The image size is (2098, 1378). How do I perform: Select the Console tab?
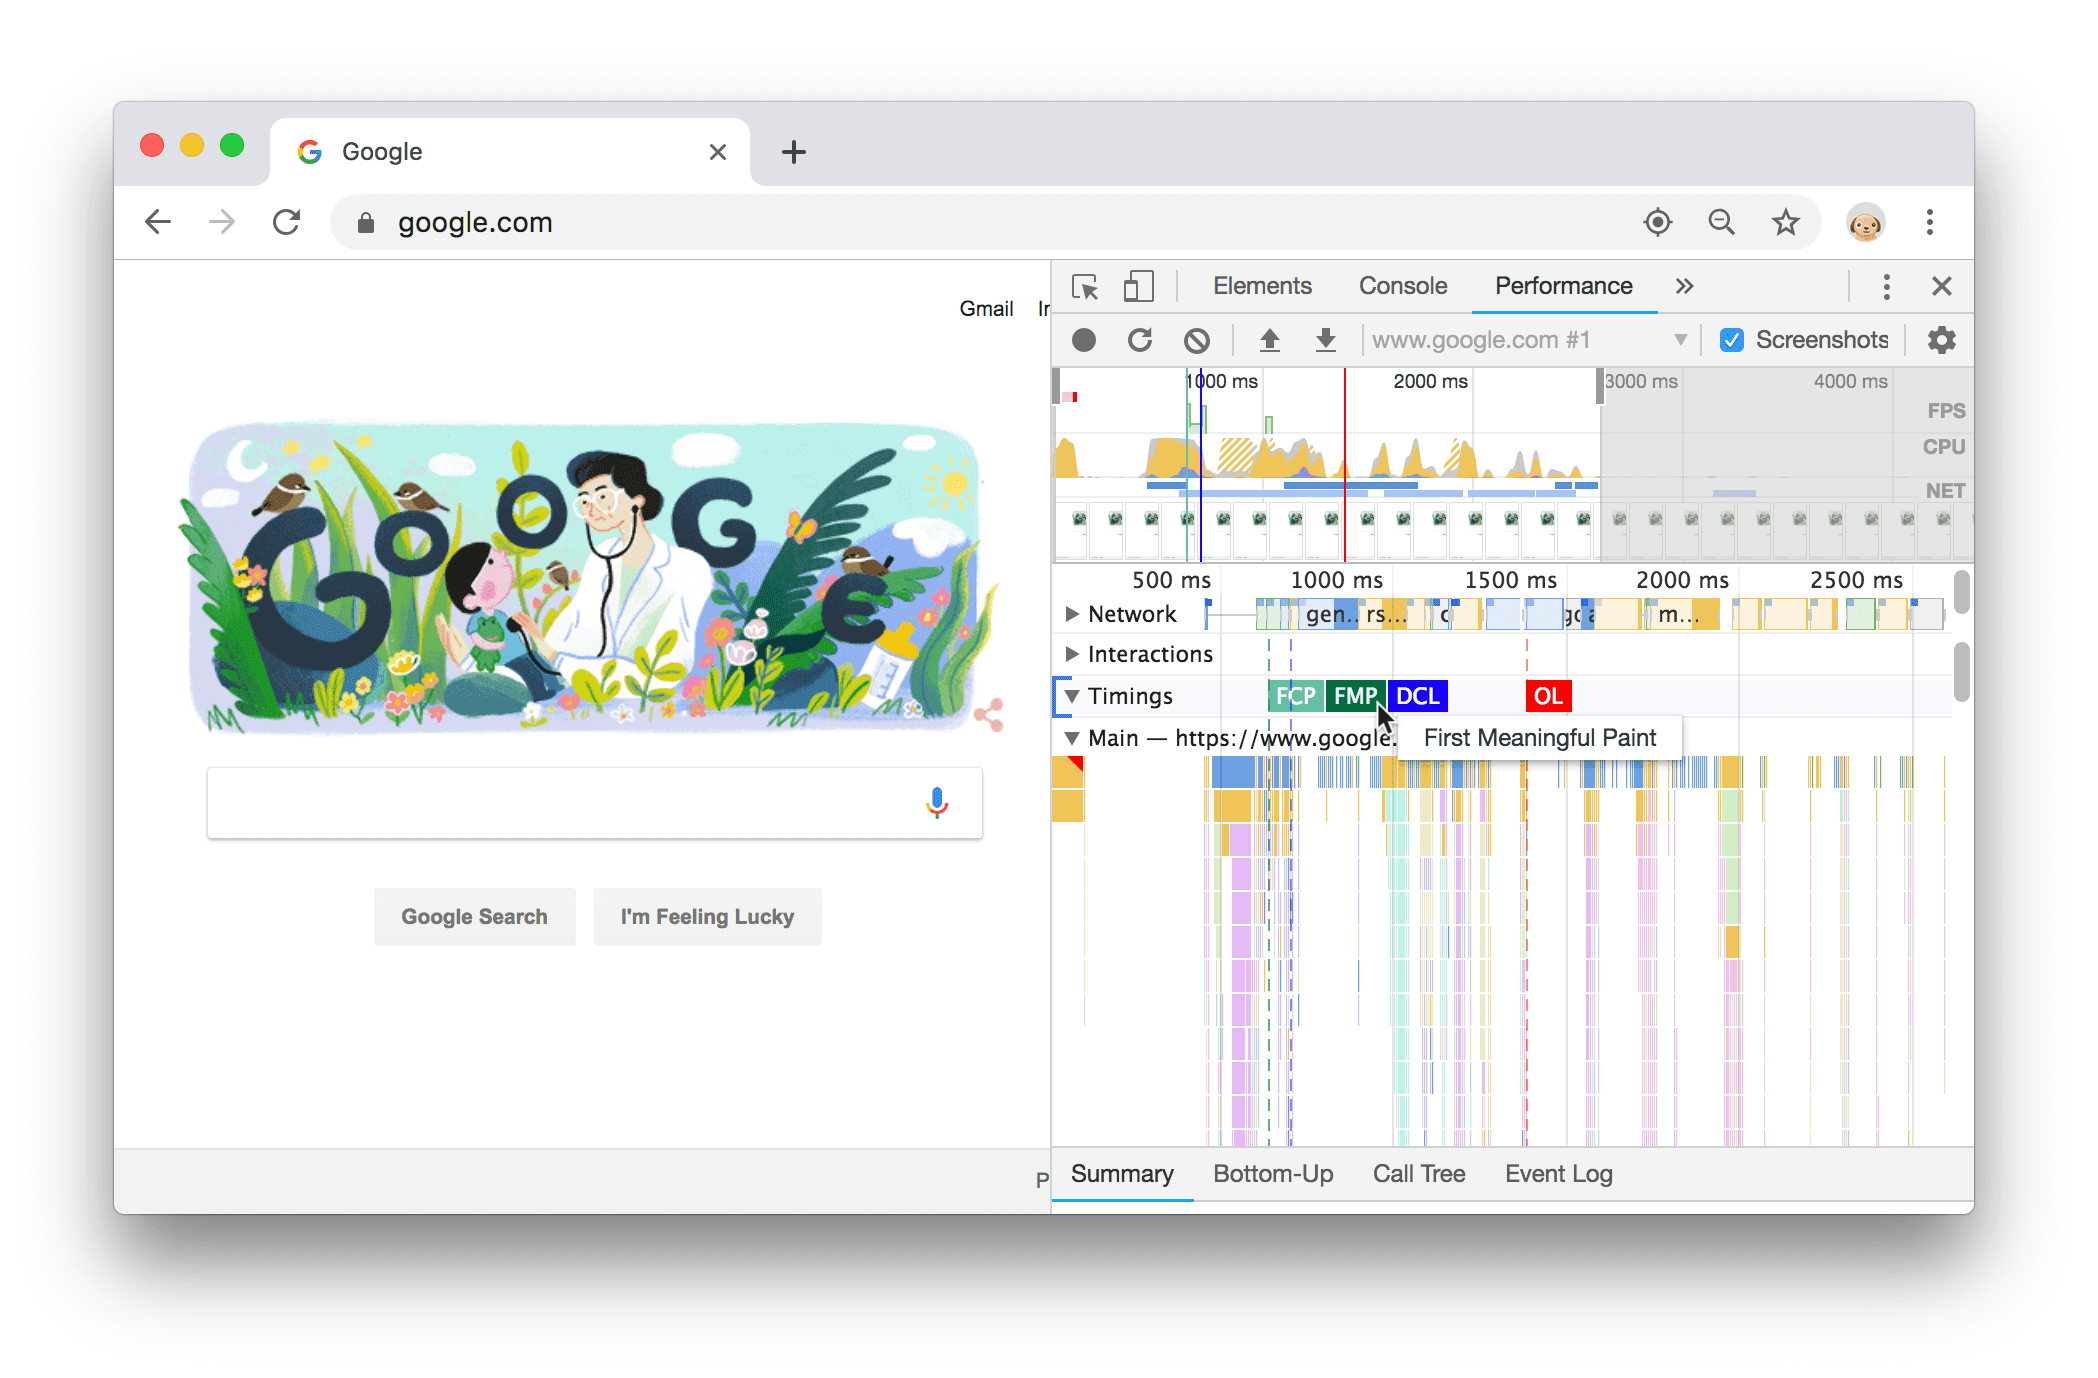[x=1401, y=285]
